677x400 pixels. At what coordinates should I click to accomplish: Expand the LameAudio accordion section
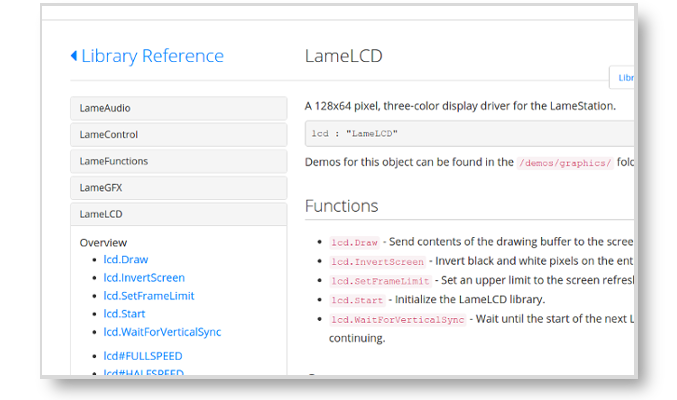tap(179, 108)
